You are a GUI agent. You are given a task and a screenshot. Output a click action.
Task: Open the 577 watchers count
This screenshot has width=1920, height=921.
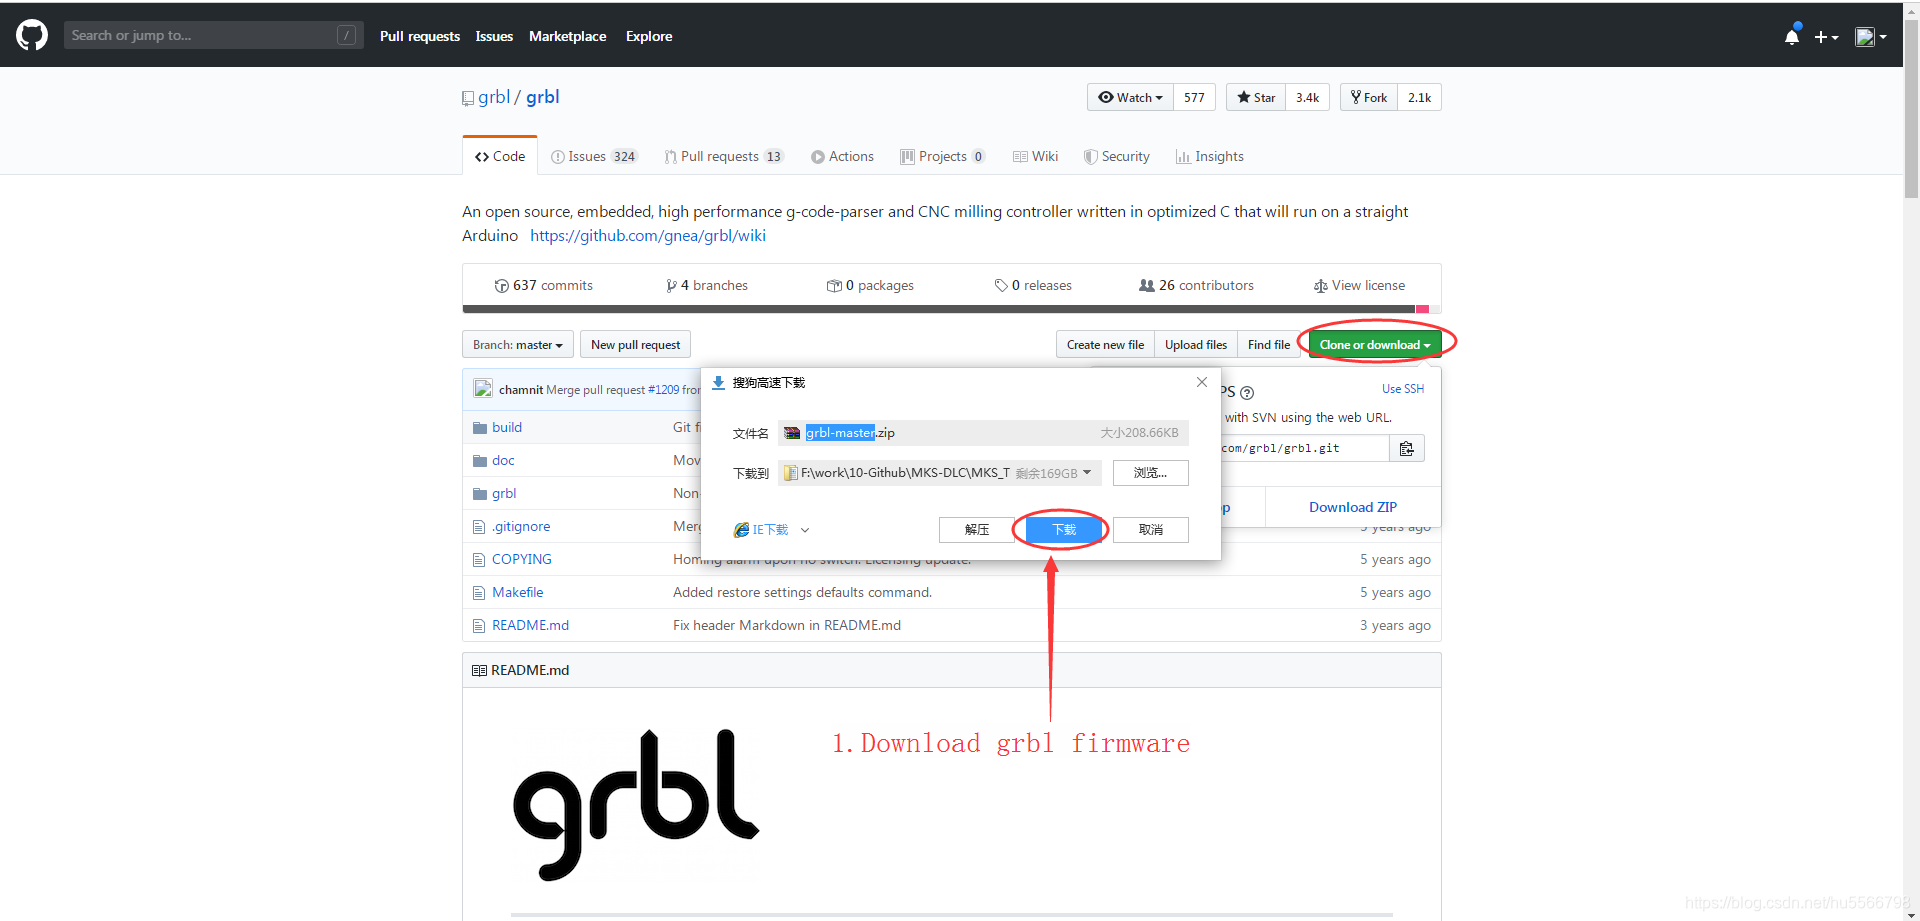pos(1194,97)
